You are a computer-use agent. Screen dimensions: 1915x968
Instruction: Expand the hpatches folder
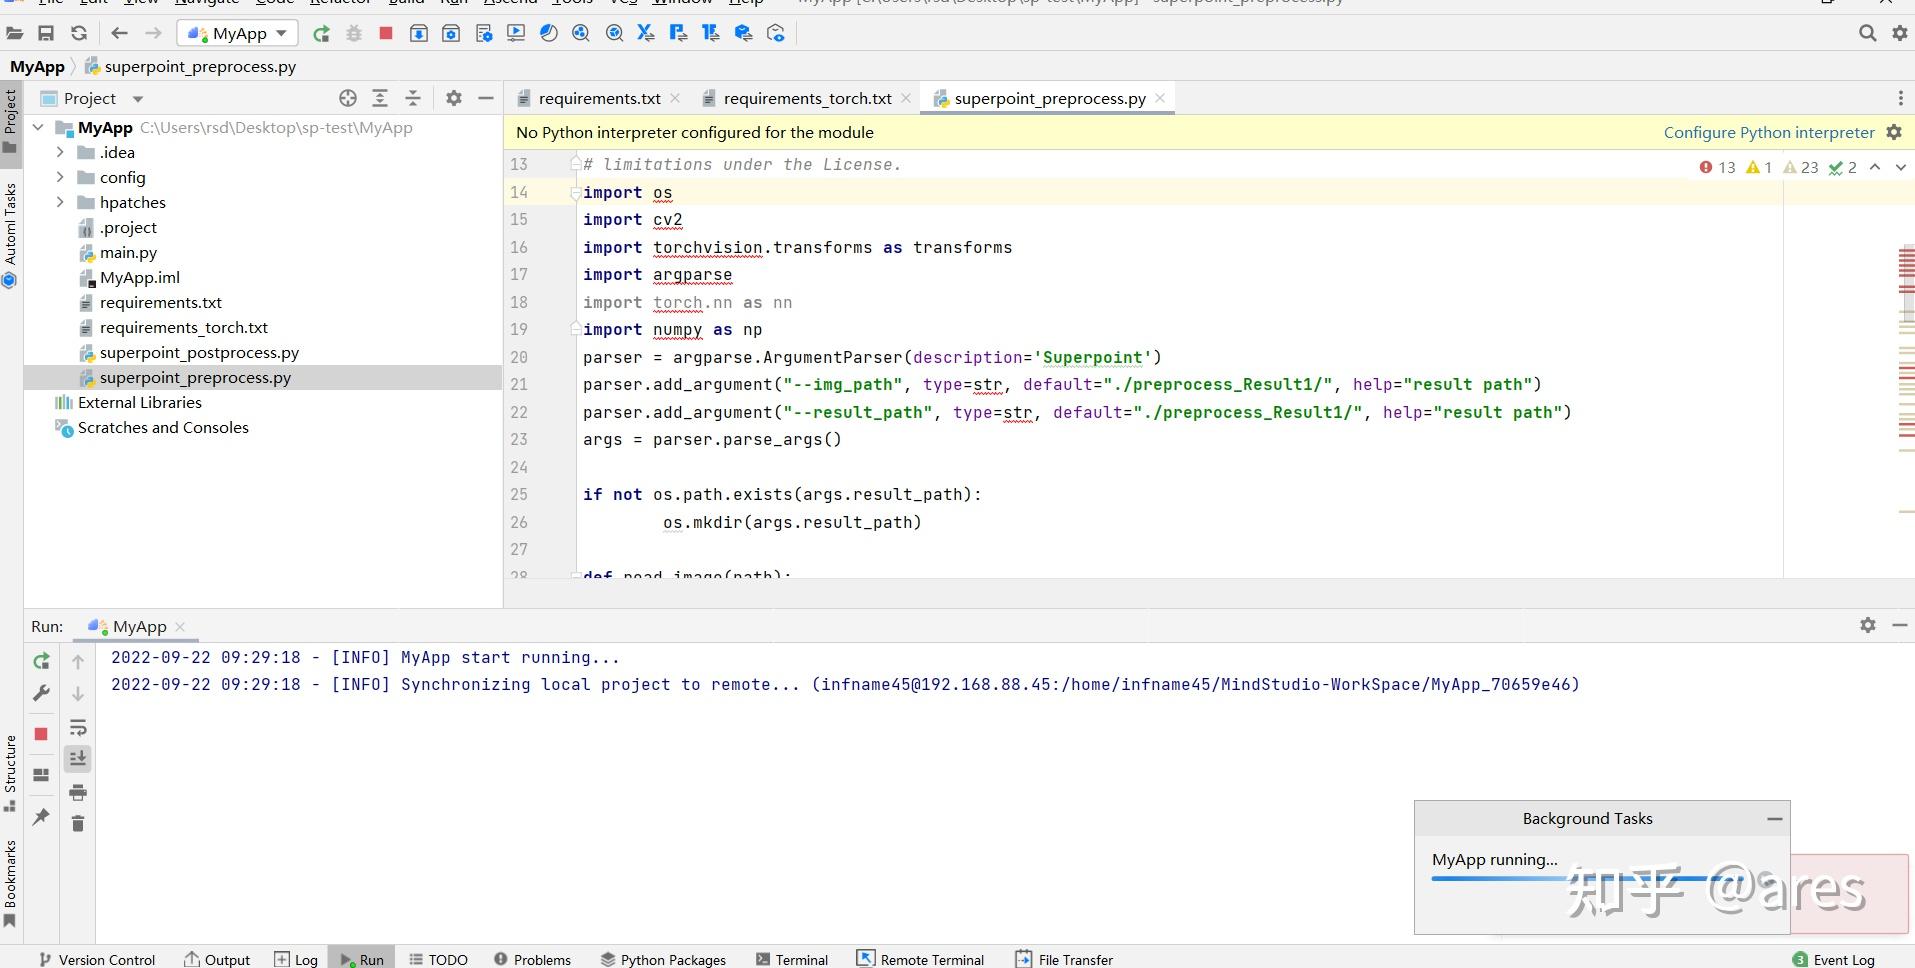click(60, 202)
